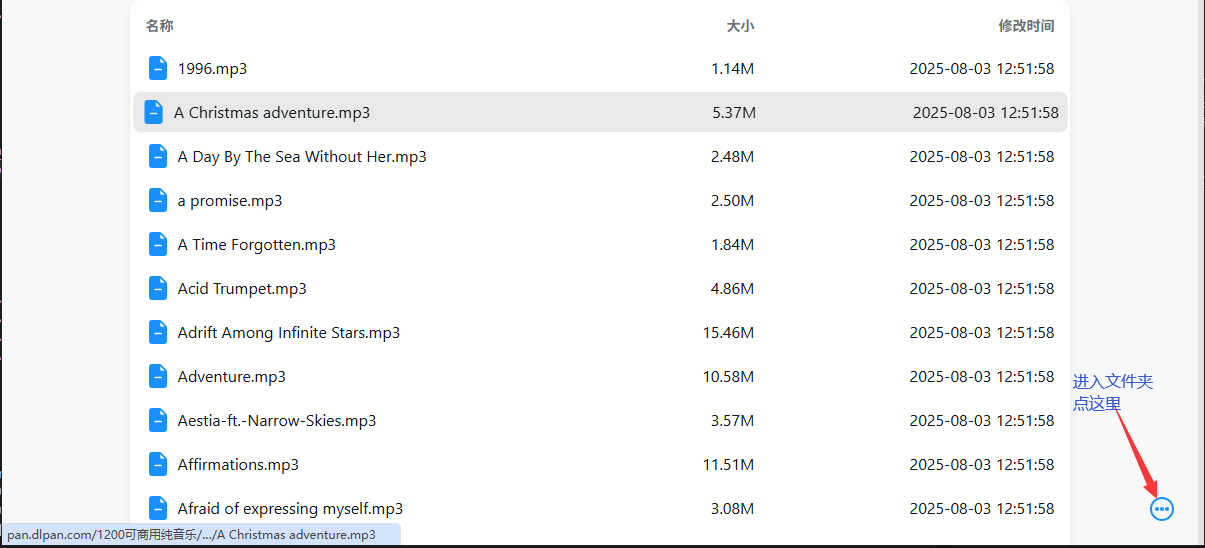This screenshot has width=1205, height=548.
Task: Open the blue three-dot more options button
Action: tap(1161, 509)
